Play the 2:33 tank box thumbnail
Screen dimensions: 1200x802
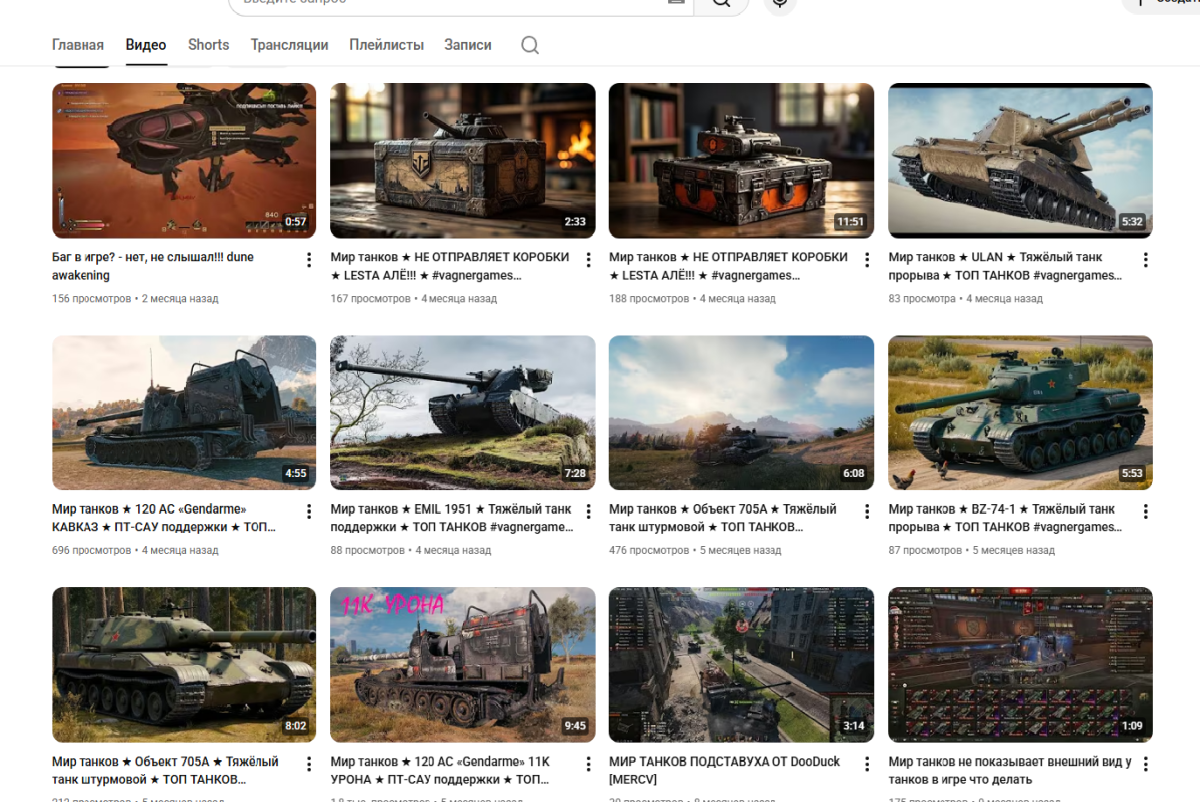pyautogui.click(x=463, y=160)
